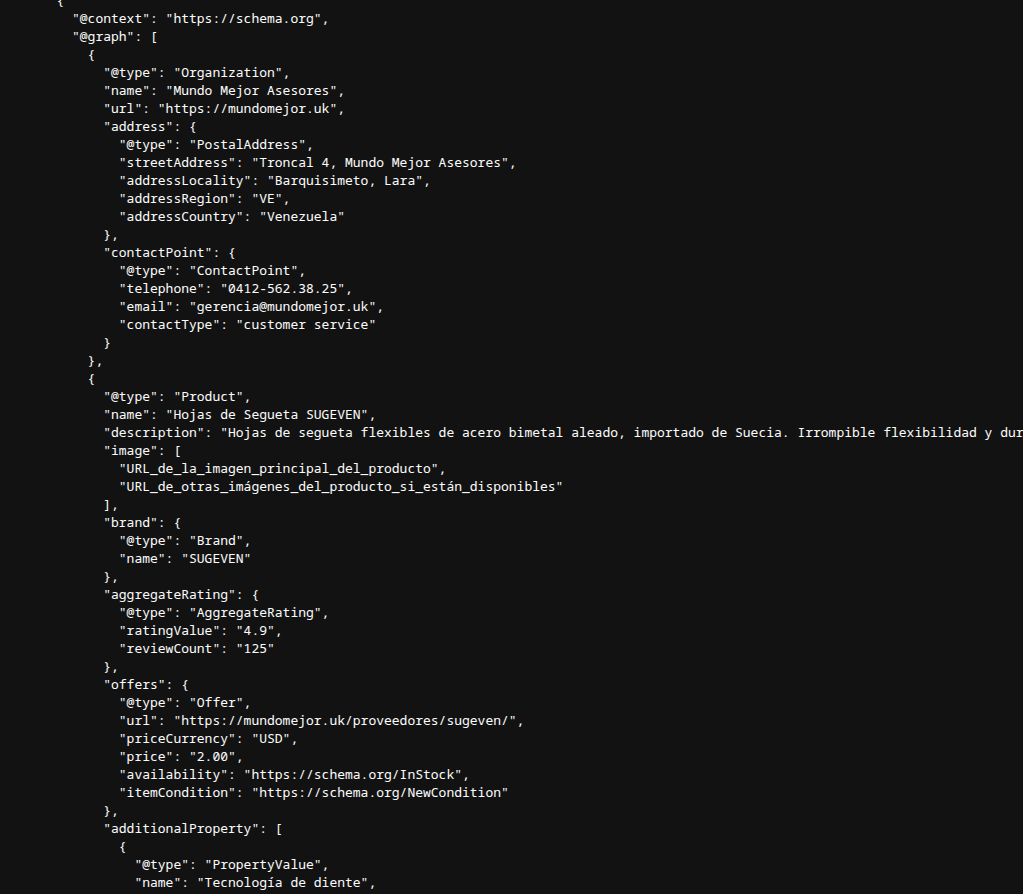The image size is (1023, 894).
Task: Click the https://schema.org context URL
Action: 247,19
